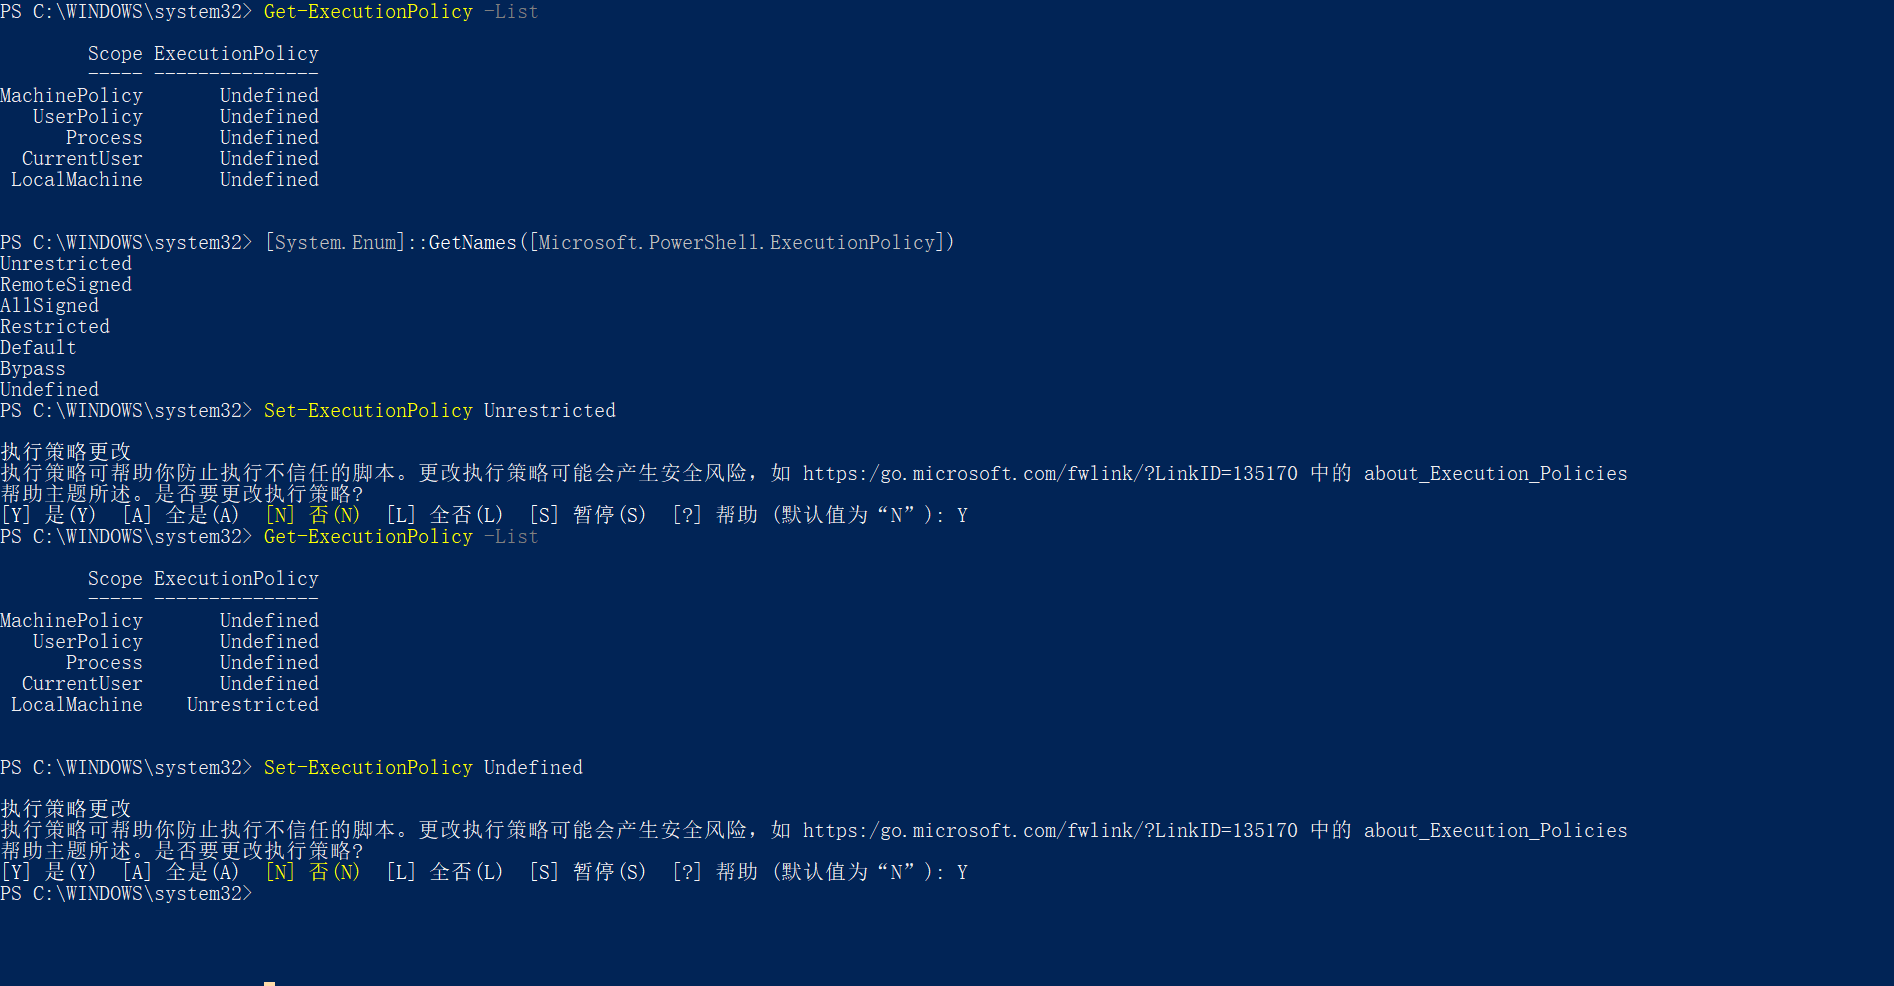Click the [S] 暂停(S) option in second prompt
Screen dimensions: 1894x986
[x=588, y=872]
